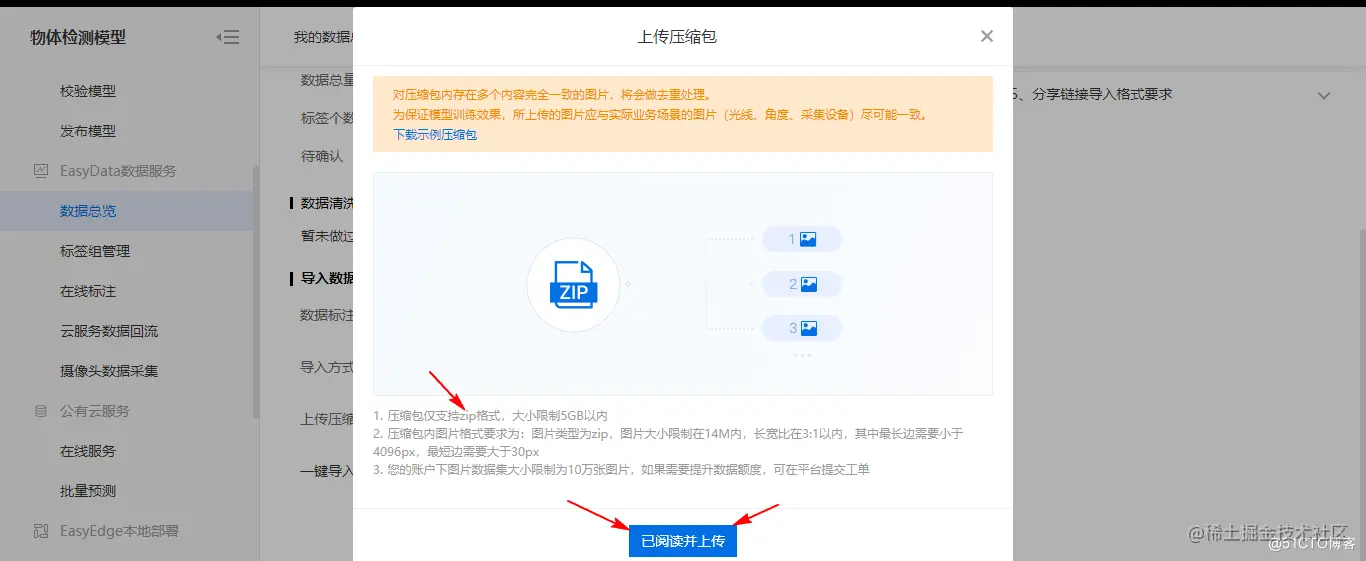
Task: Click image placeholder number 3
Action: [x=802, y=328]
